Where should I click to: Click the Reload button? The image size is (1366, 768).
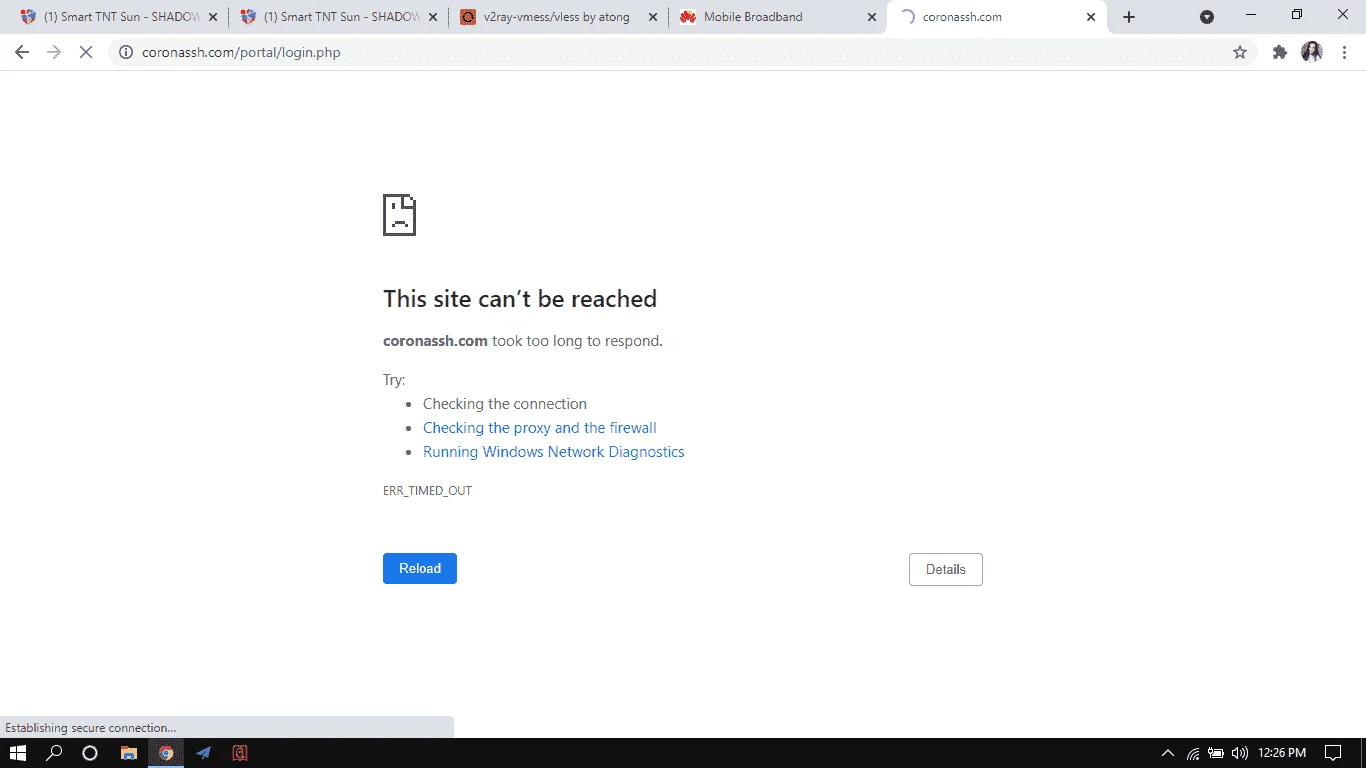[x=420, y=568]
